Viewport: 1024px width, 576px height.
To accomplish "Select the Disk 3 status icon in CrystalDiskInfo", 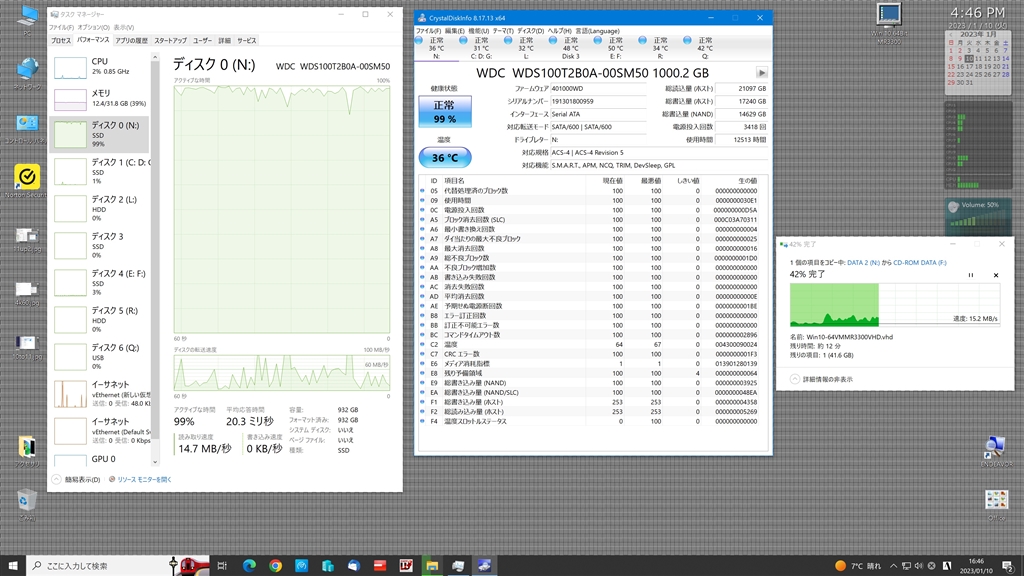I will (x=552, y=40).
